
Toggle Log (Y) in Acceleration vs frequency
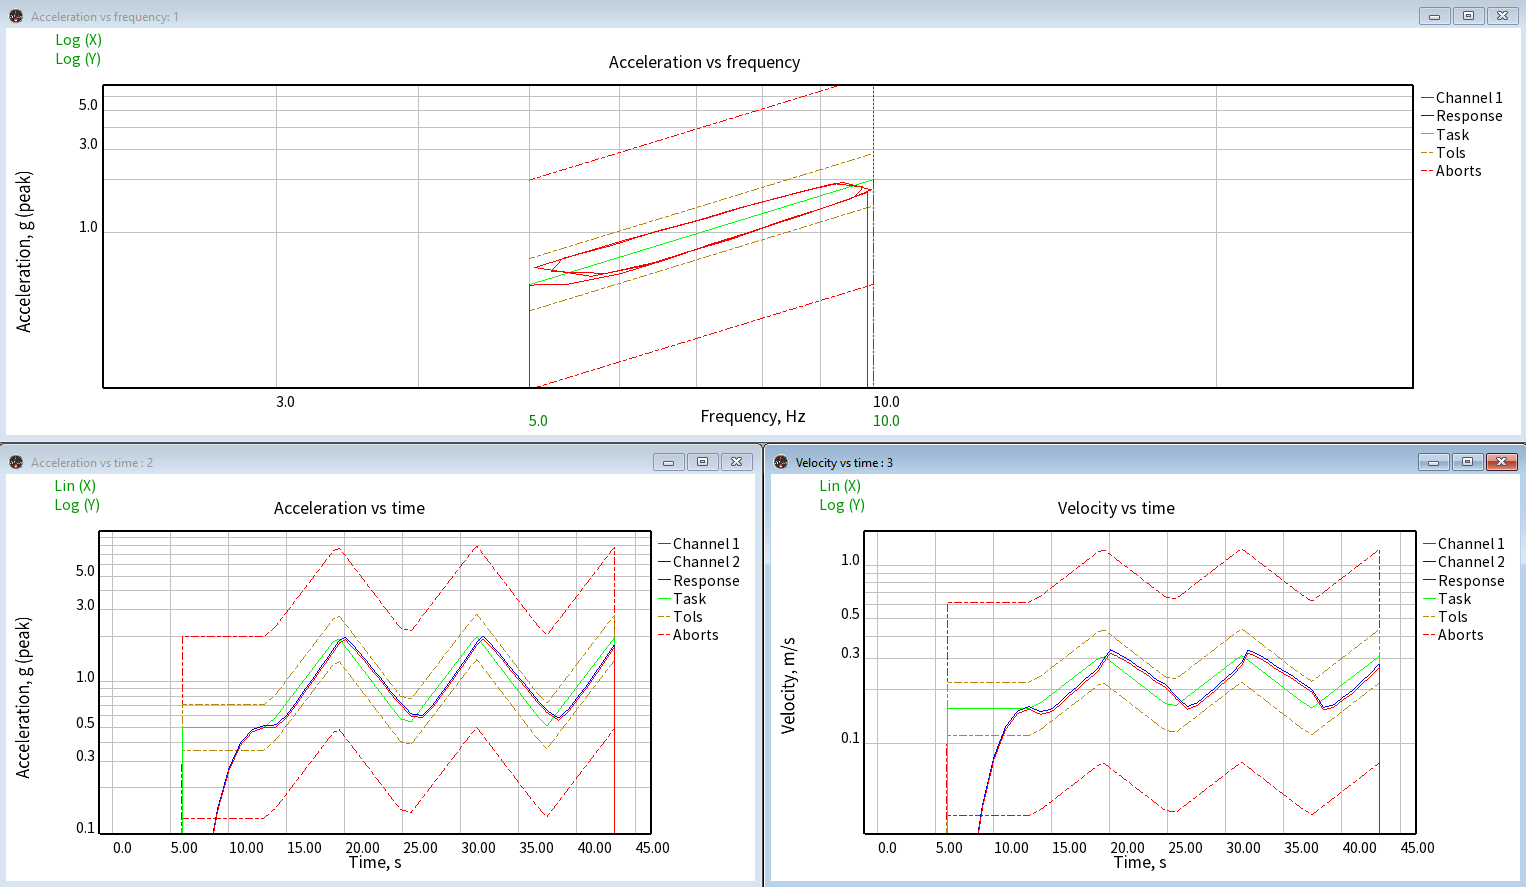78,59
